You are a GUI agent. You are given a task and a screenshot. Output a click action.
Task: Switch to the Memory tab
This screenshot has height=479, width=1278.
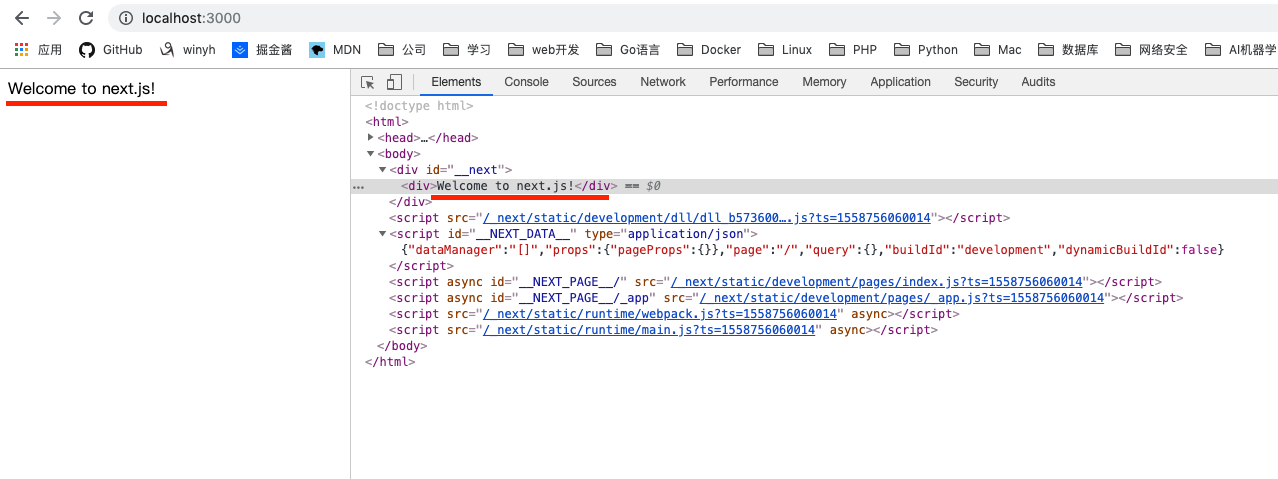pyautogui.click(x=824, y=82)
